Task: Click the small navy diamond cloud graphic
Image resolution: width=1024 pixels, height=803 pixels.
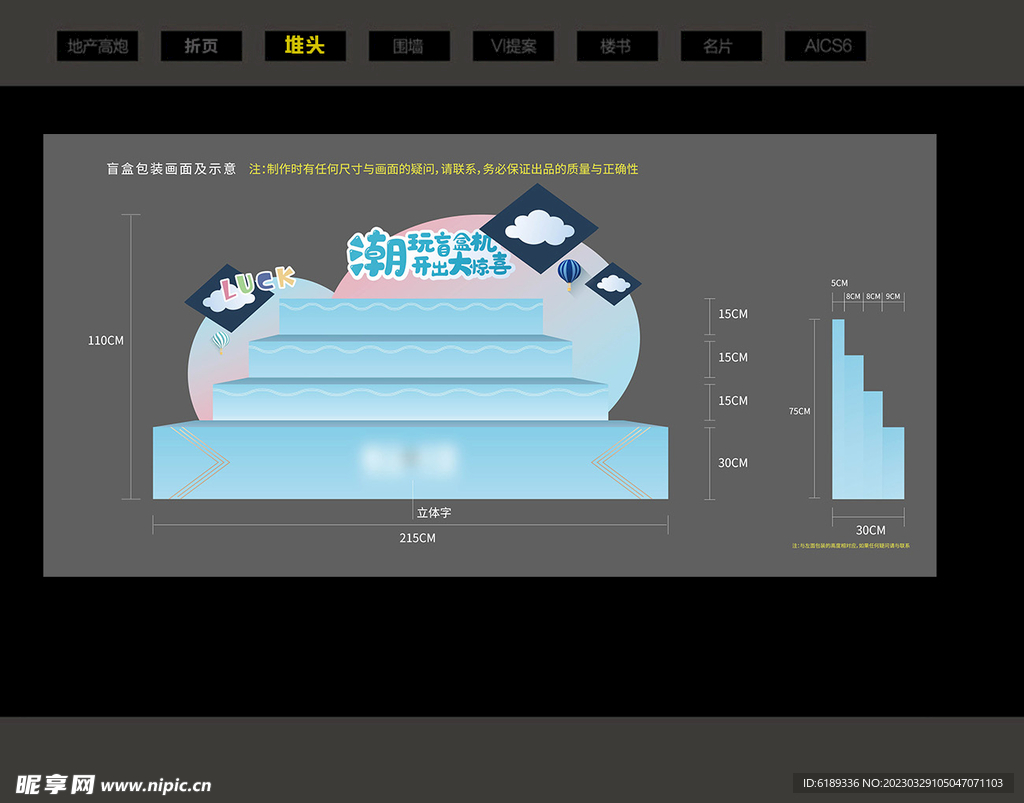Action: (613, 284)
